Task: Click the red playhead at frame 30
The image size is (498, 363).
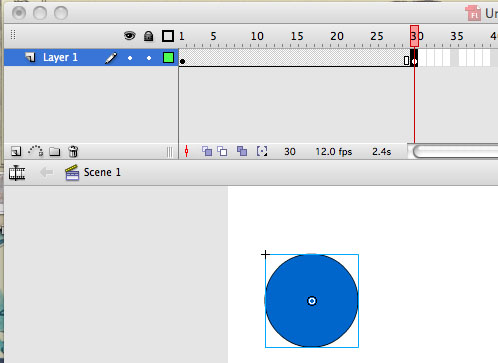Action: coord(414,36)
